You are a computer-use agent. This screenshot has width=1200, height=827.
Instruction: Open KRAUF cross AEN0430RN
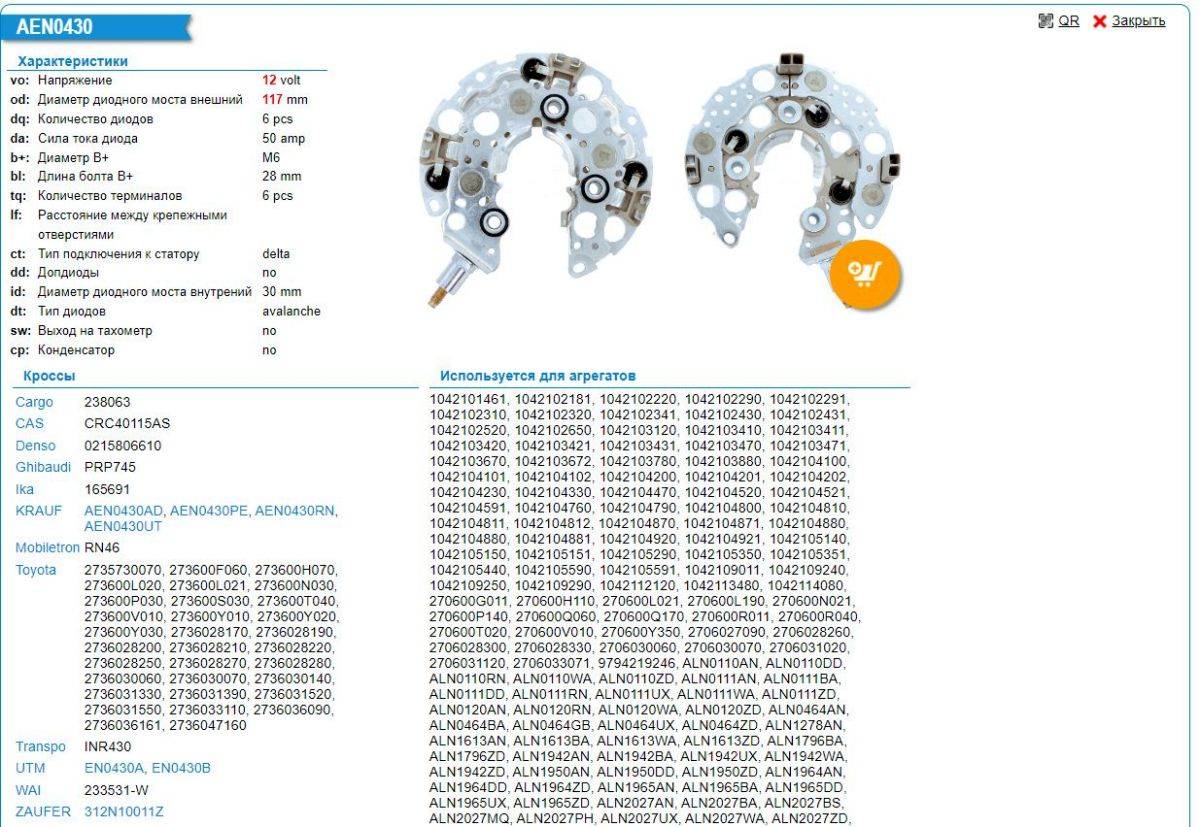pos(296,511)
